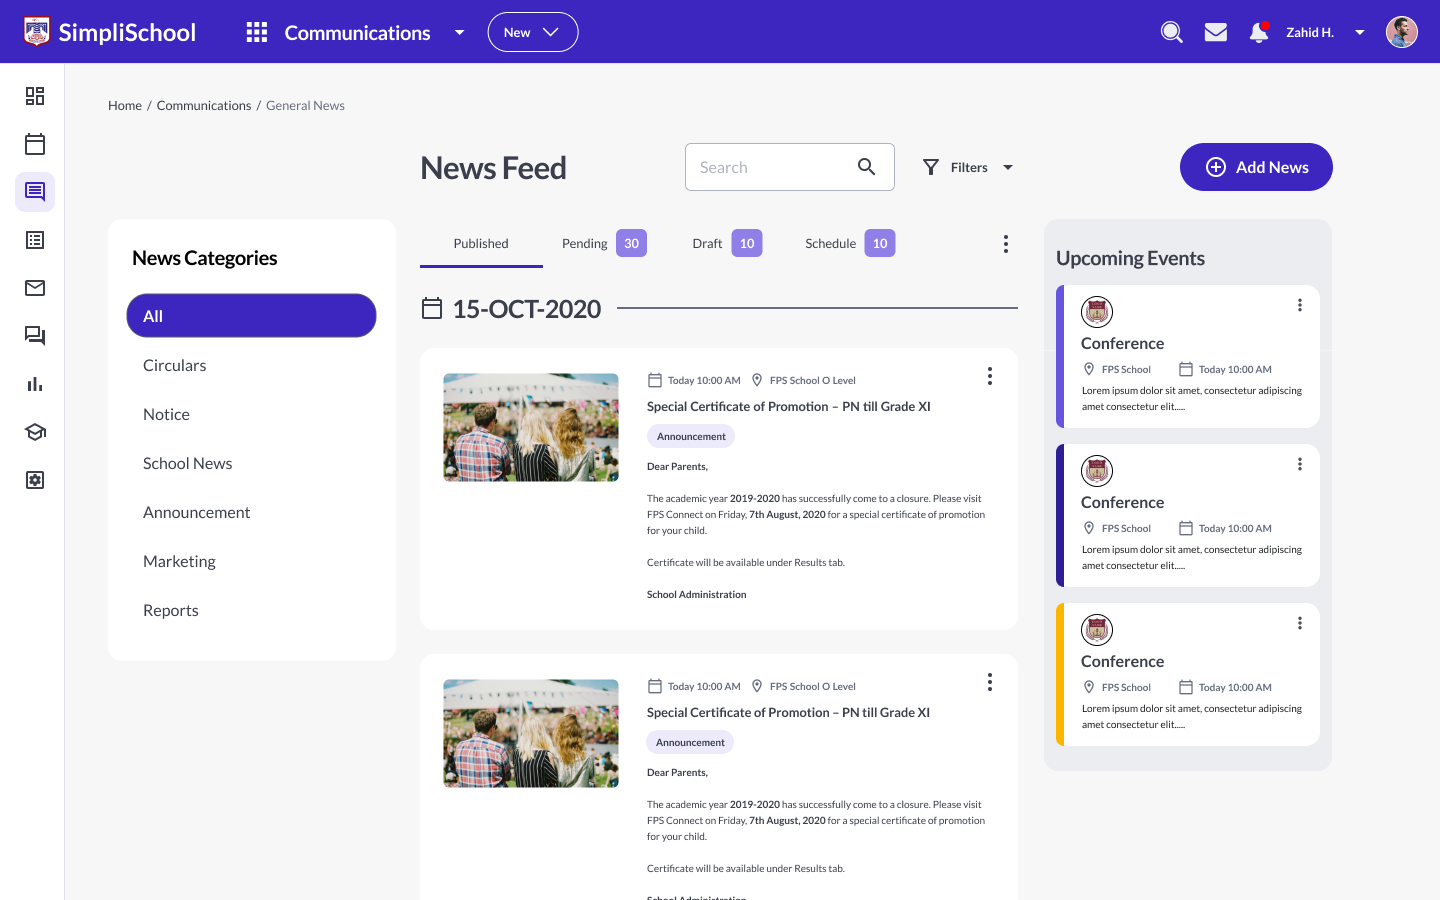Click the magnifier icon in Search box
Viewport: 1440px width, 900px height.
tap(867, 167)
